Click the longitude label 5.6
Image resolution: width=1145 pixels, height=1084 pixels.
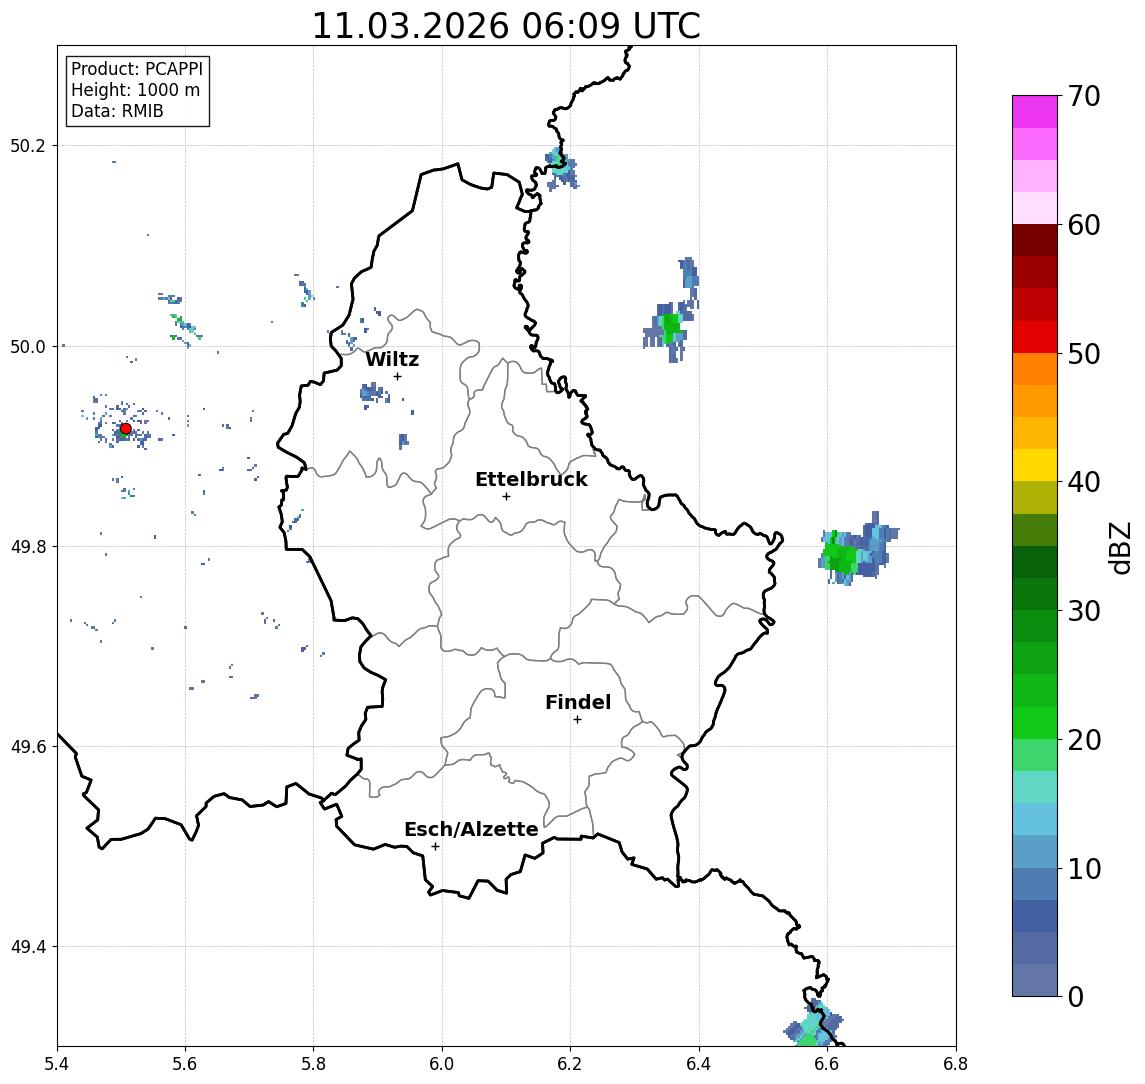coord(185,1064)
